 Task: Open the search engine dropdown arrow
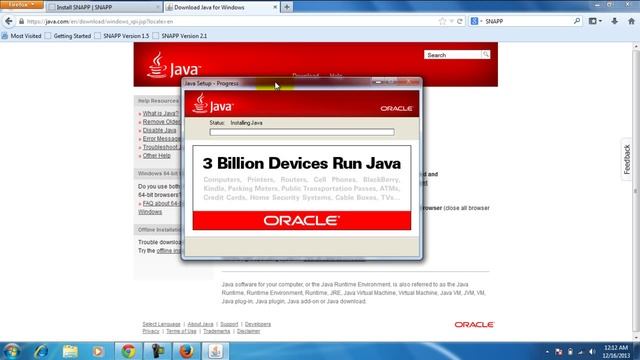point(481,21)
